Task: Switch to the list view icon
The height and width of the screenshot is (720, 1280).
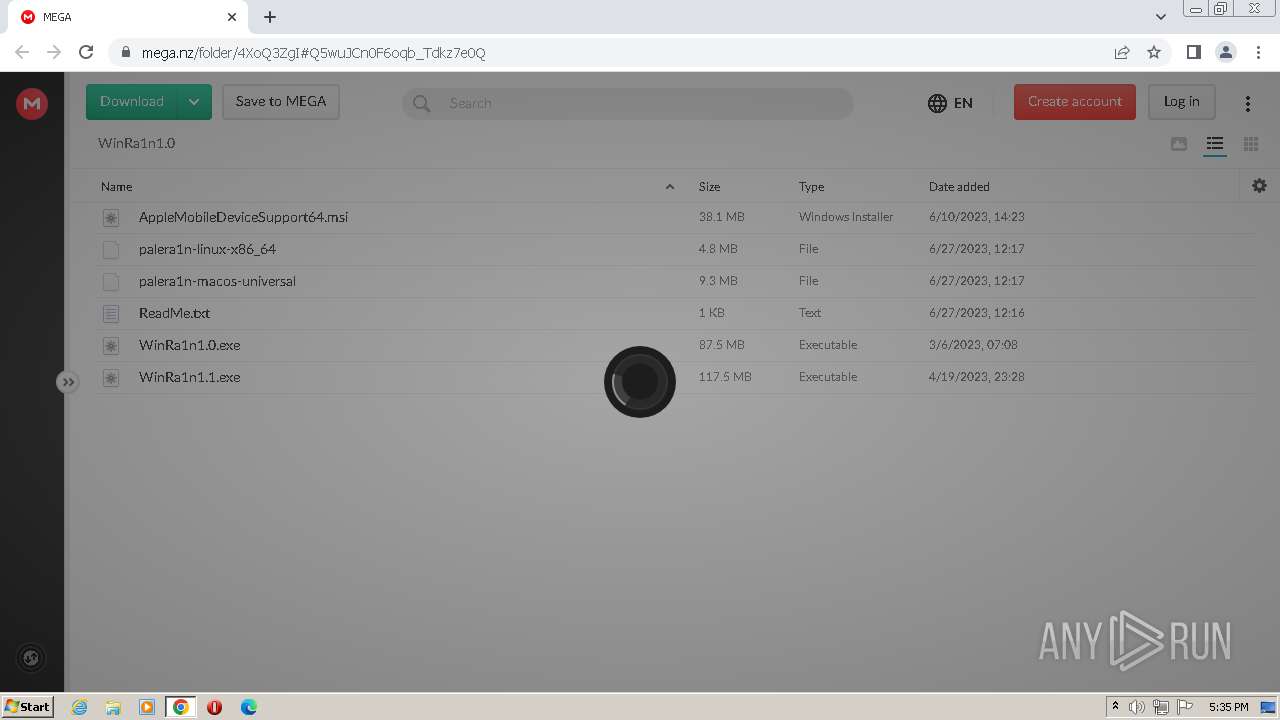Action: (x=1215, y=144)
